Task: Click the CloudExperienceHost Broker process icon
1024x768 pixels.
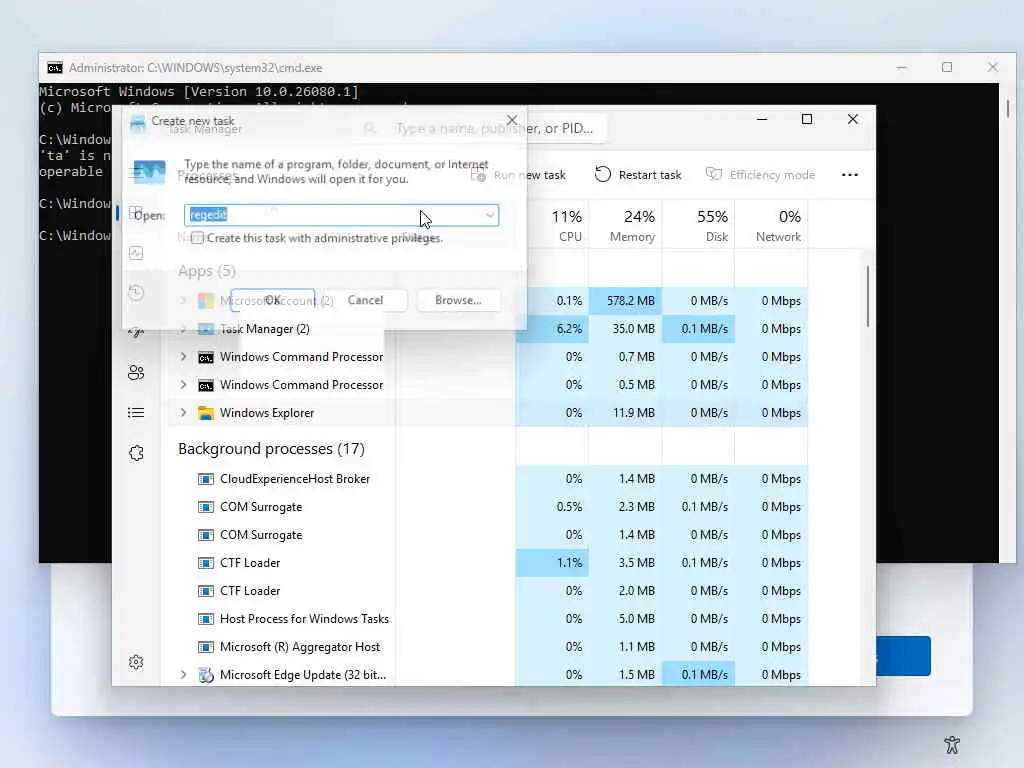Action: click(206, 479)
